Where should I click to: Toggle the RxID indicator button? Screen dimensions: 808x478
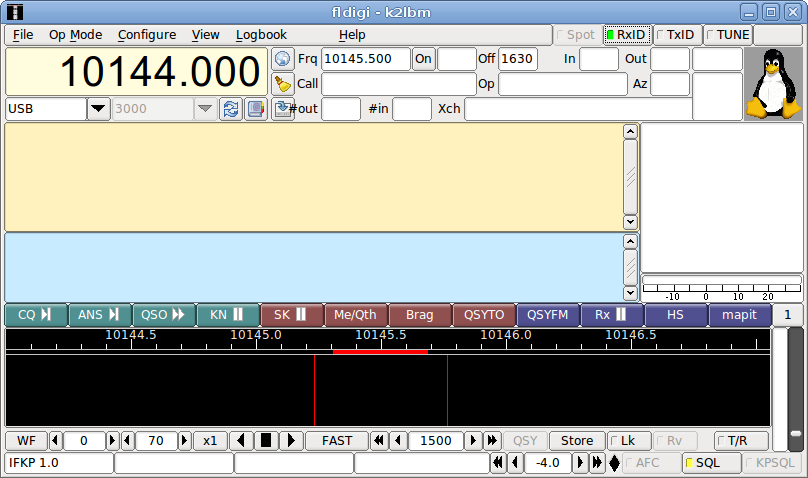pyautogui.click(x=627, y=35)
